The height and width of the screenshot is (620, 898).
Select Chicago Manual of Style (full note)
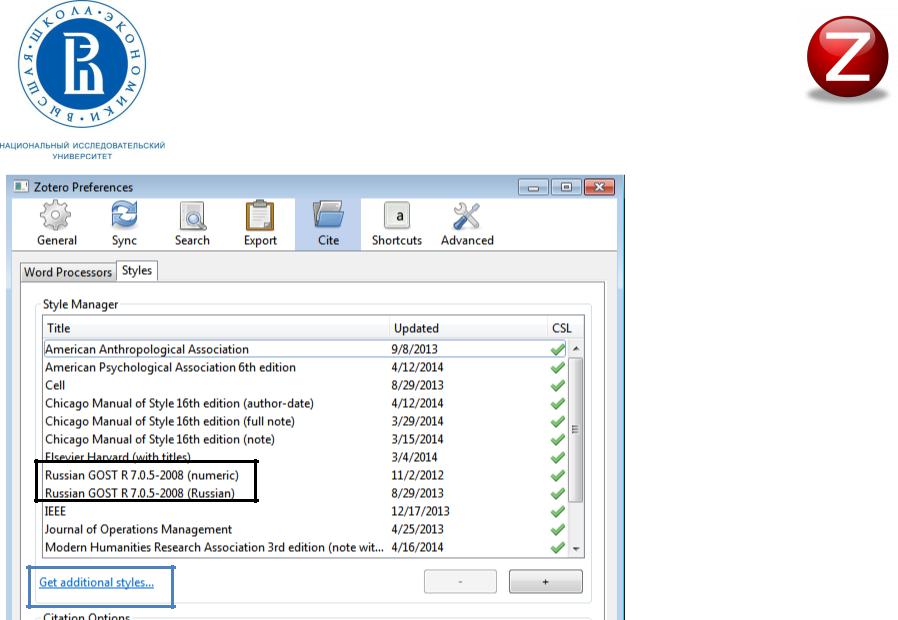coord(305,421)
